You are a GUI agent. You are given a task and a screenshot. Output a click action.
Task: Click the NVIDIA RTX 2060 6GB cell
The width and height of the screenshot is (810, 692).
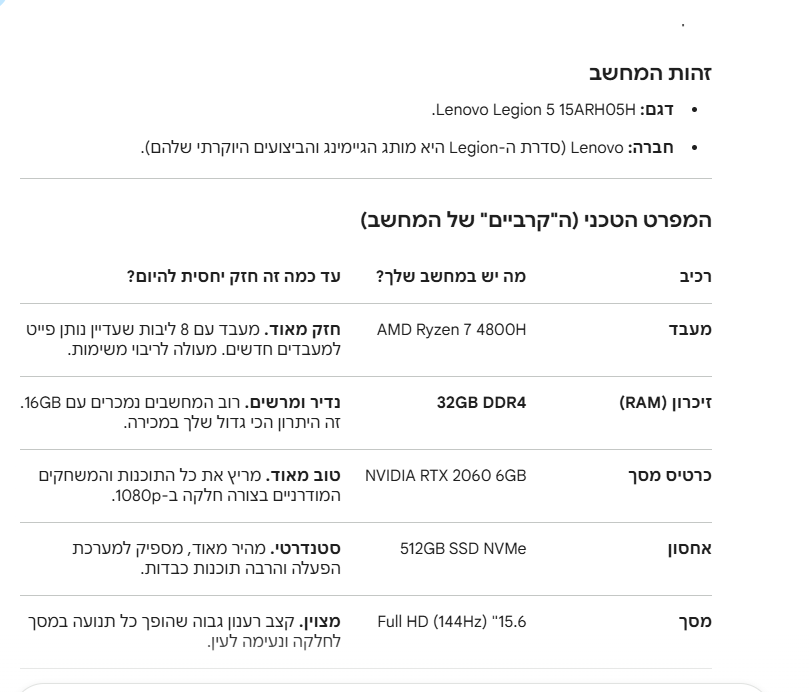coord(445,475)
